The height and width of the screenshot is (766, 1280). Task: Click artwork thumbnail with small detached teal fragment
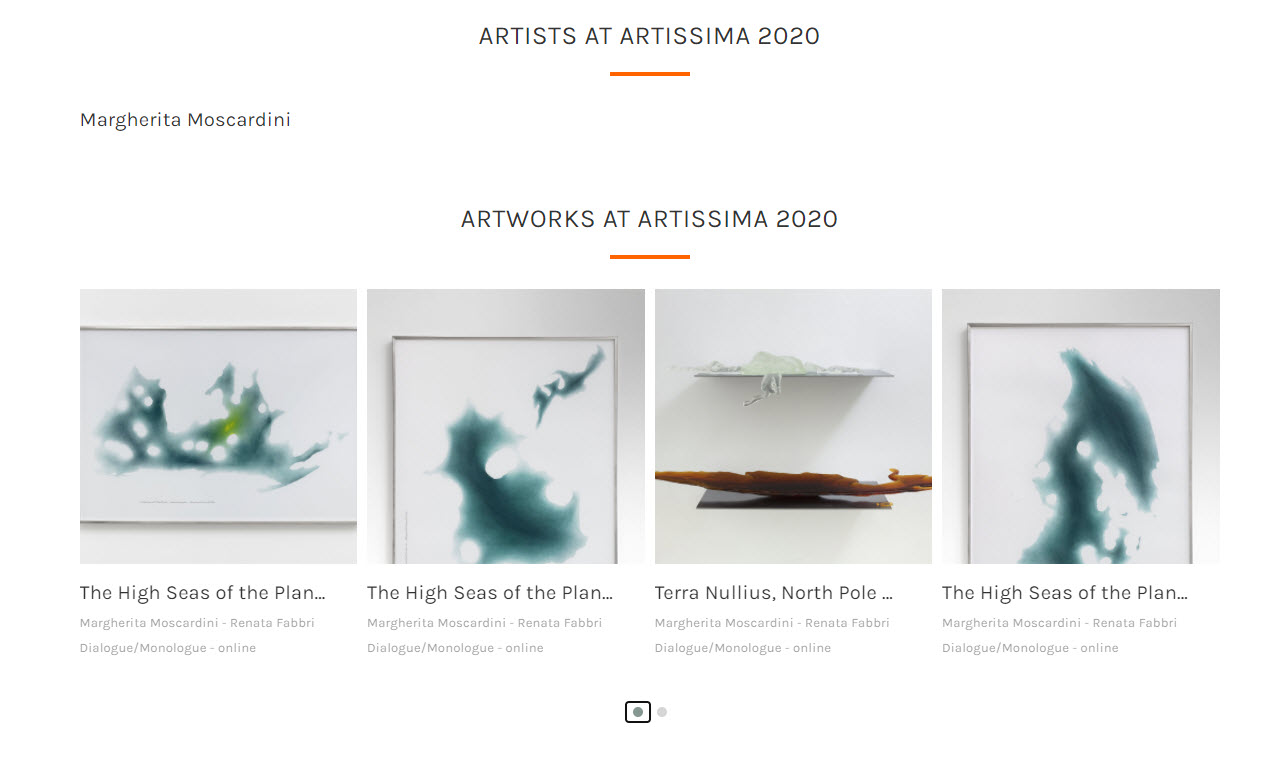505,426
